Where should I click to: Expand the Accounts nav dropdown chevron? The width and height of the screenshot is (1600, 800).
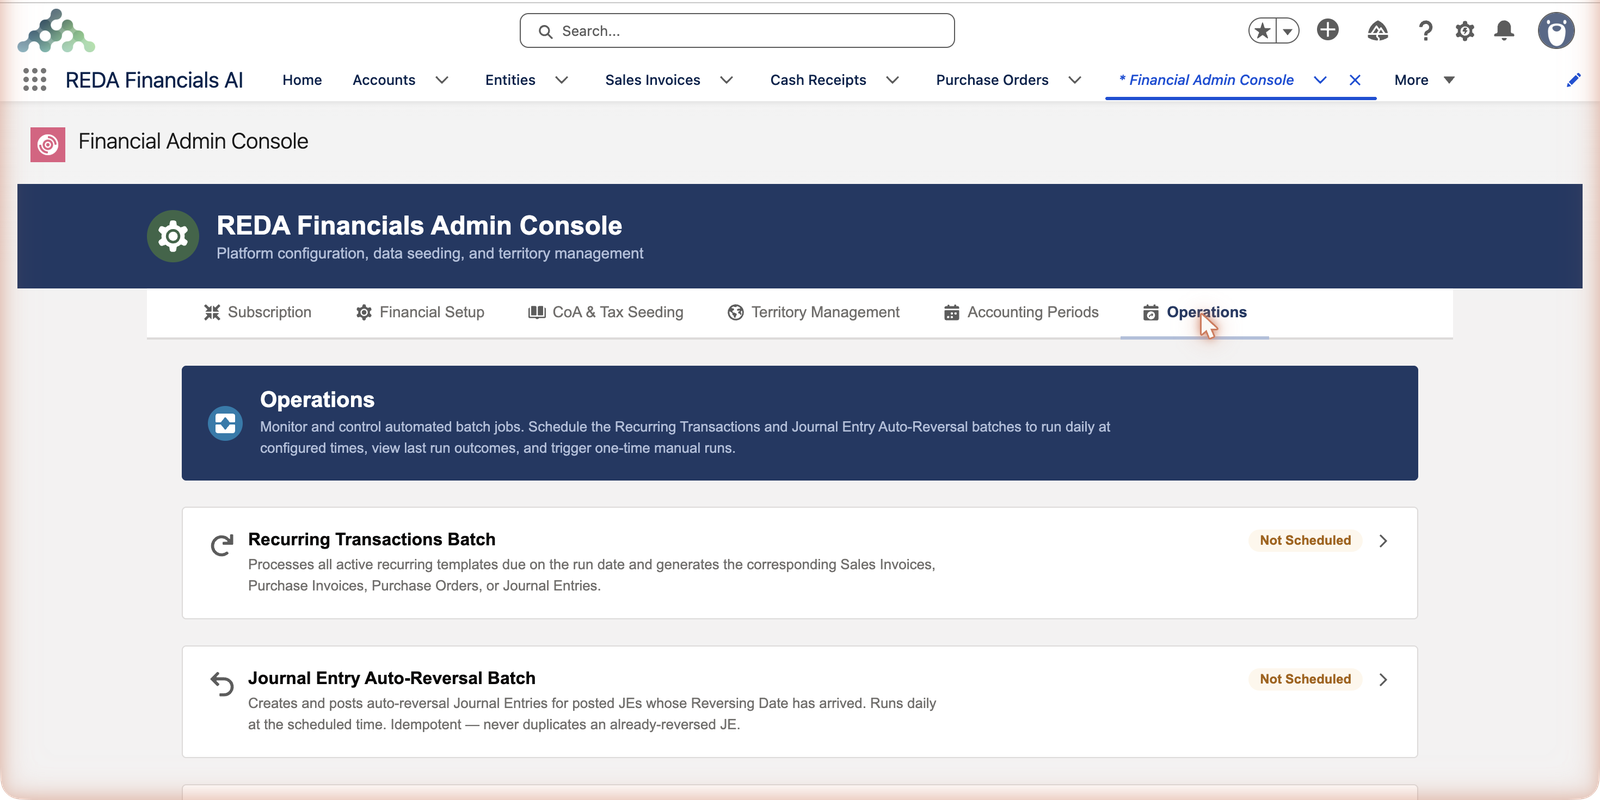(441, 80)
